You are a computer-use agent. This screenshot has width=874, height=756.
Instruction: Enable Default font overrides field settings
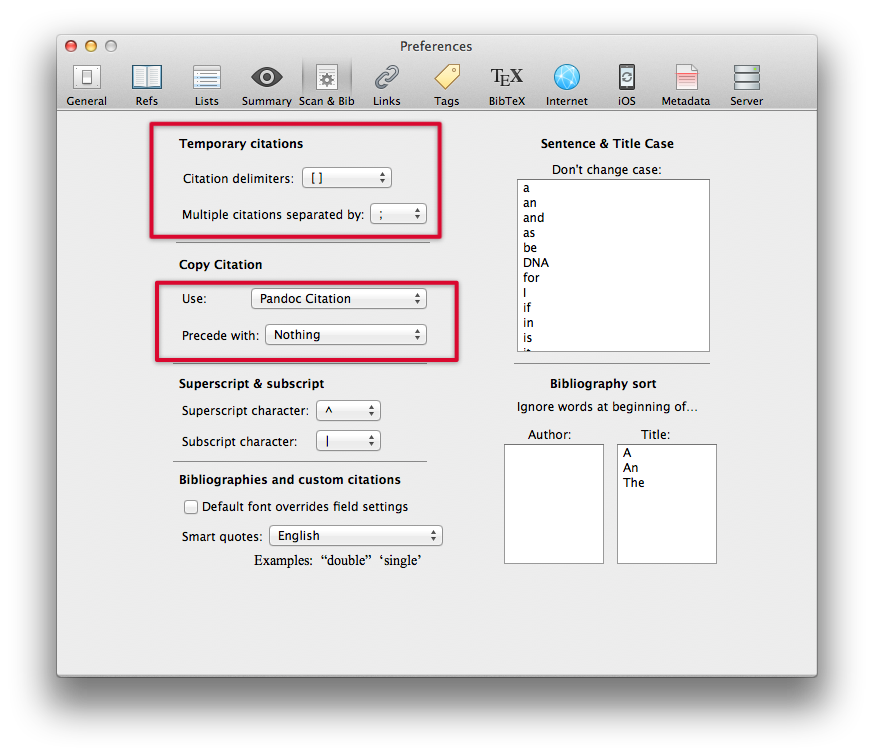(191, 507)
